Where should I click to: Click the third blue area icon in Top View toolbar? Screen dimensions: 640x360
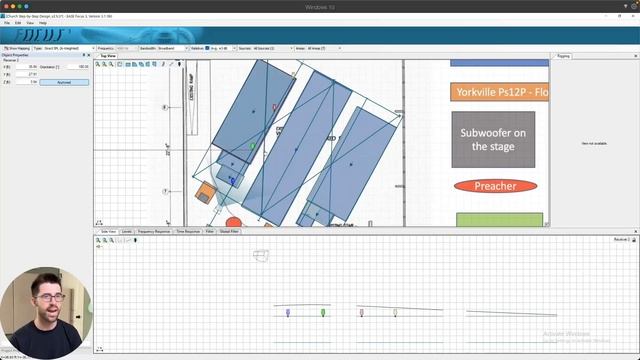(x=141, y=64)
